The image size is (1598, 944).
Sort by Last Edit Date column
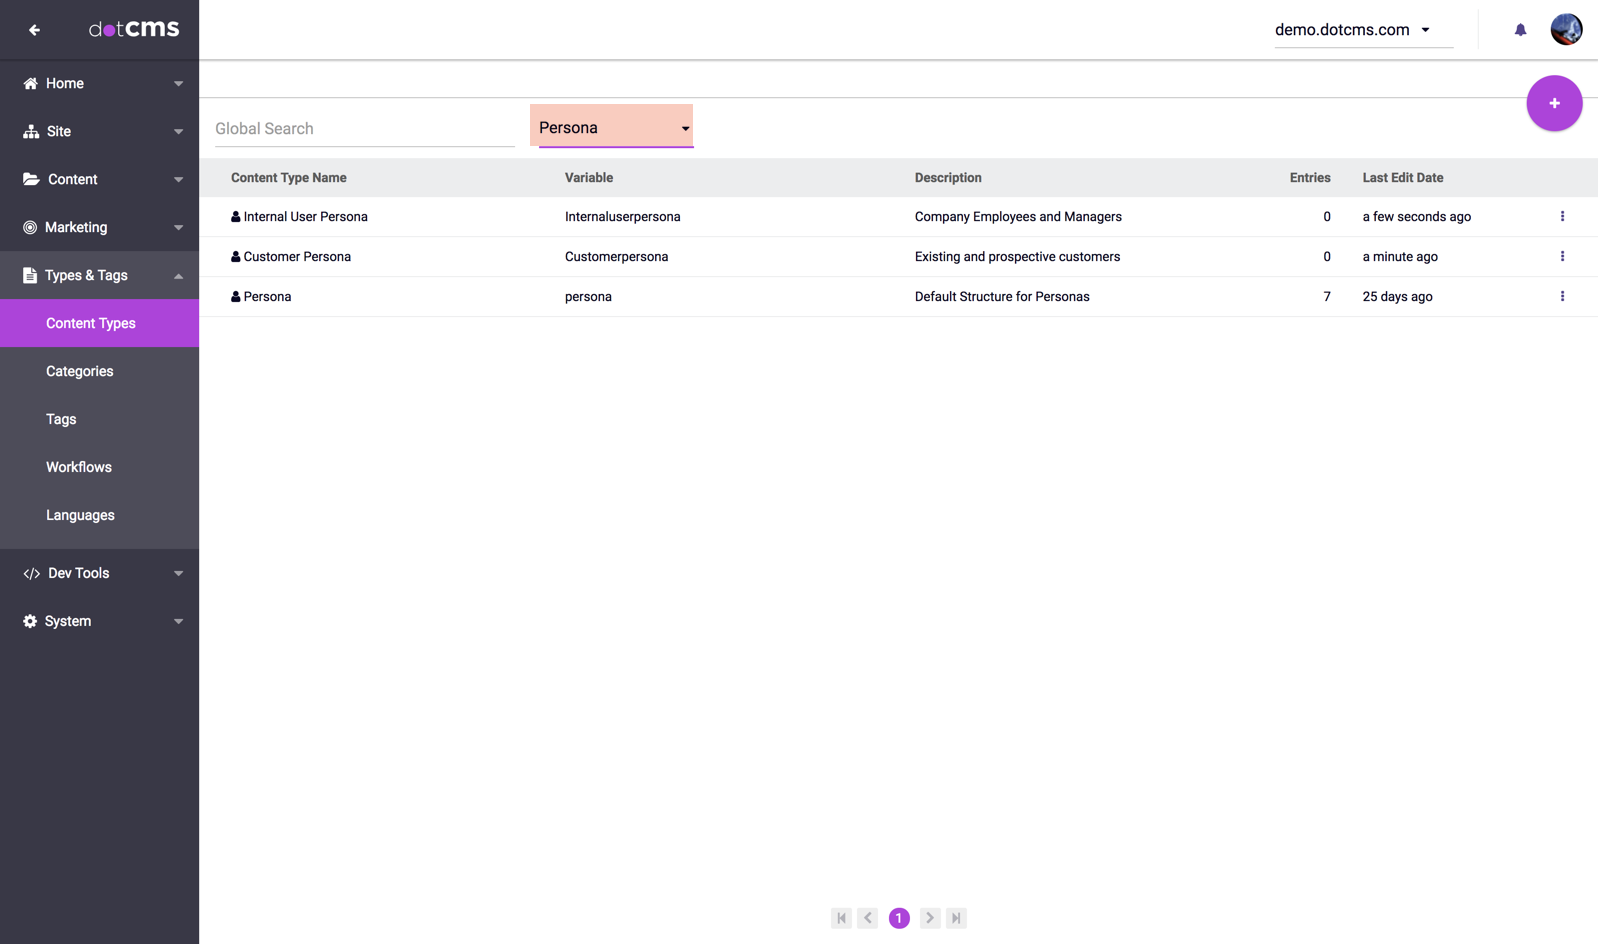(x=1402, y=178)
